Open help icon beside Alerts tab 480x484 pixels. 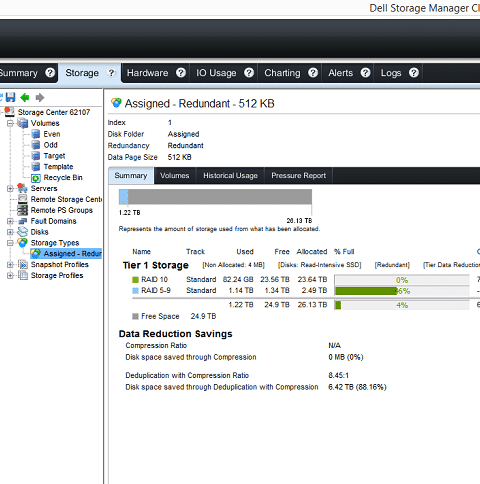(365, 73)
